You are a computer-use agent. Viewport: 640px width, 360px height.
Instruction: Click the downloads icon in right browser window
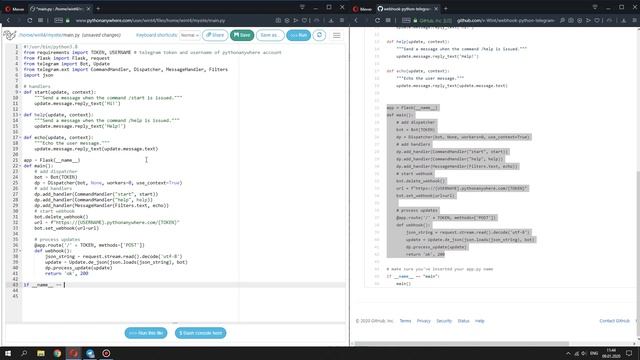coord(623,20)
